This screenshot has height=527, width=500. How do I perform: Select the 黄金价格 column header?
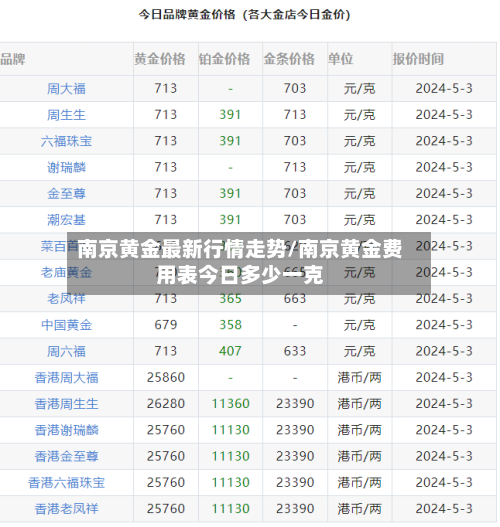[160, 59]
